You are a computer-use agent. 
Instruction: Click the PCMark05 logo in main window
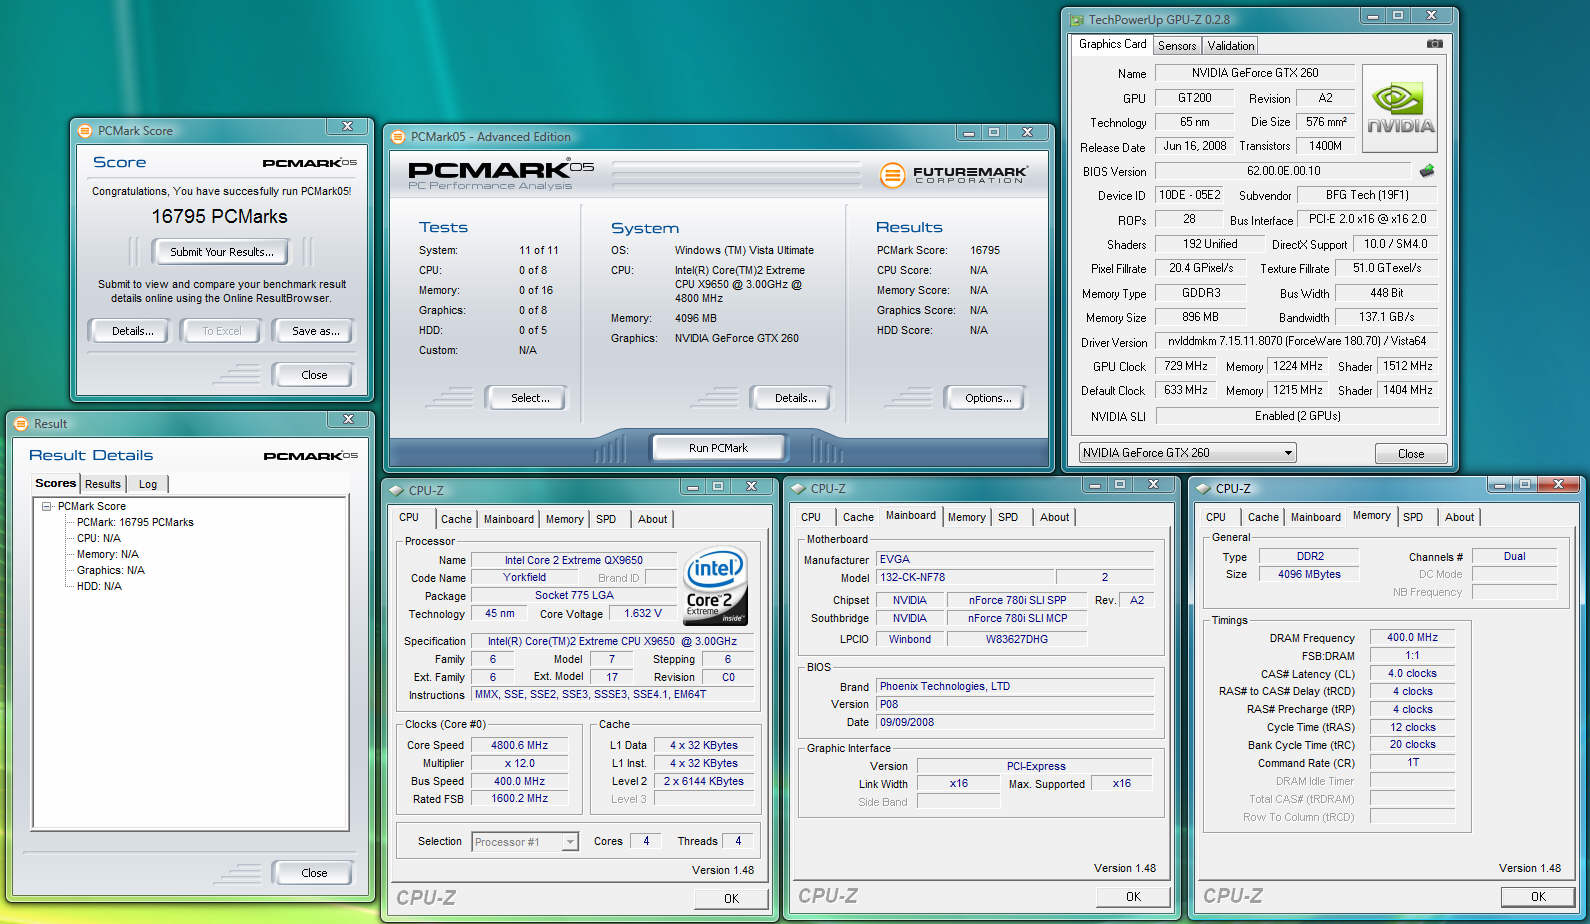(x=500, y=172)
